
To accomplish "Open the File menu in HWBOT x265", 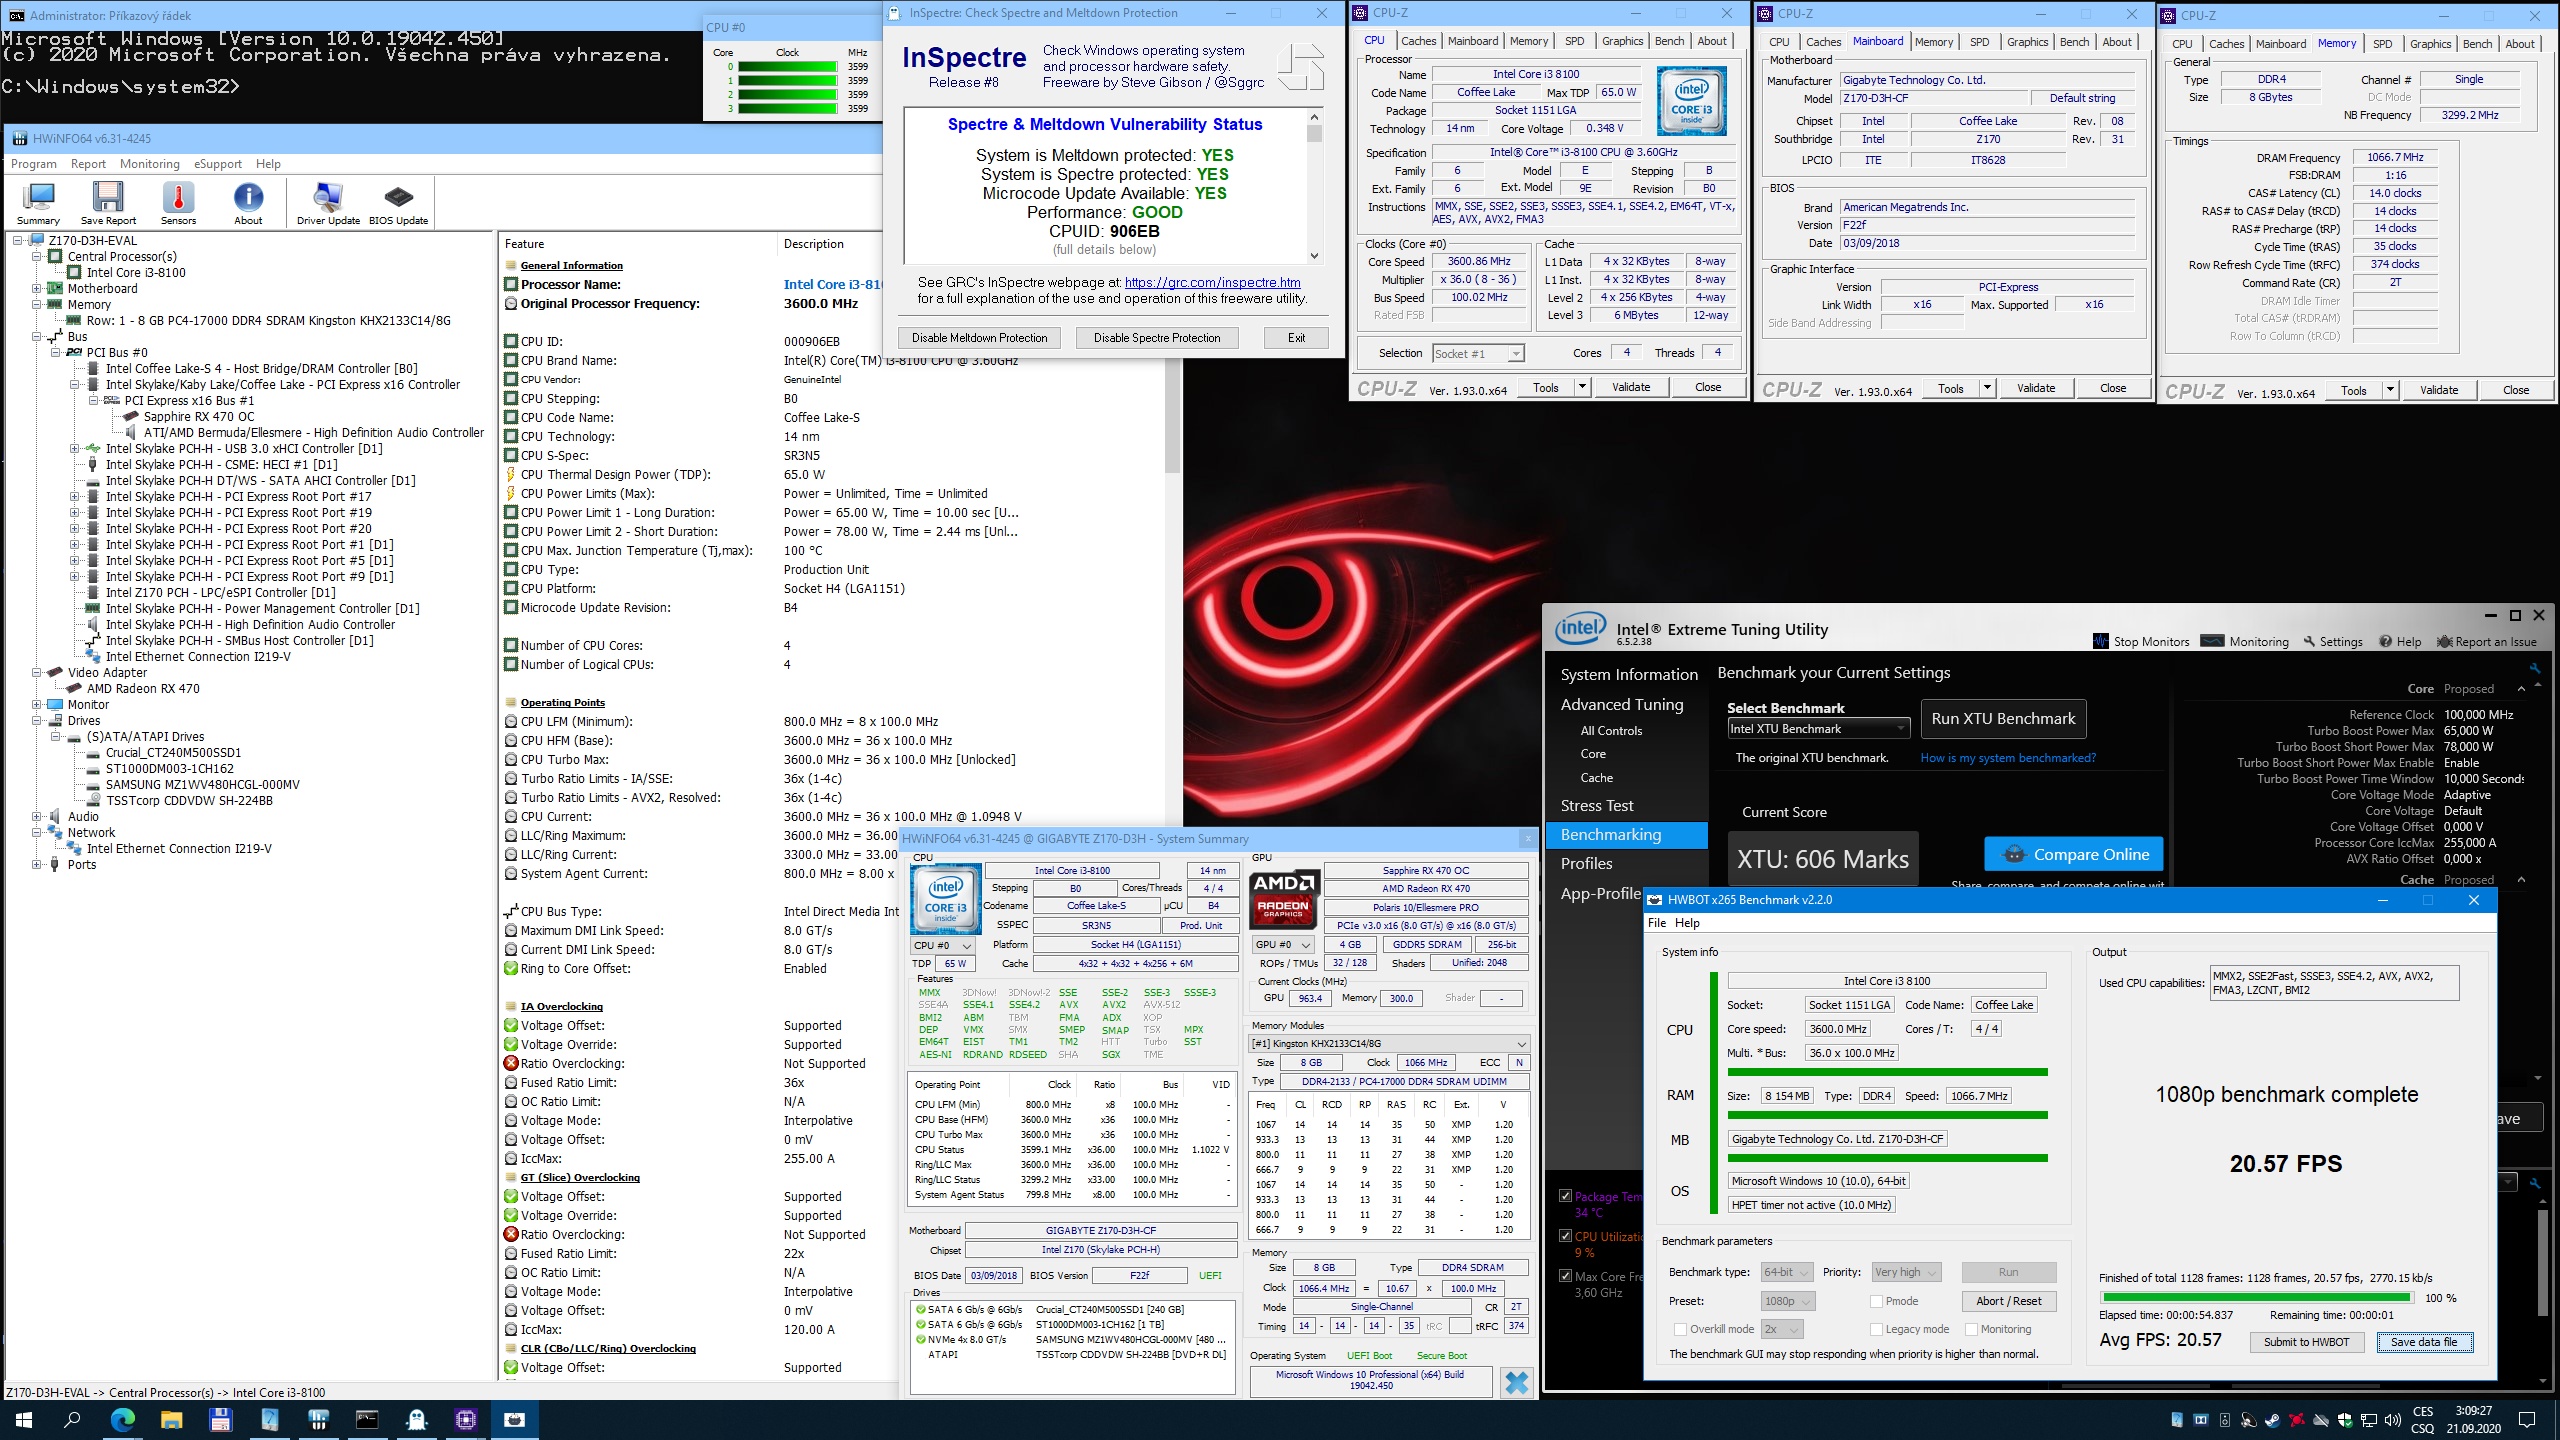I will point(1657,923).
